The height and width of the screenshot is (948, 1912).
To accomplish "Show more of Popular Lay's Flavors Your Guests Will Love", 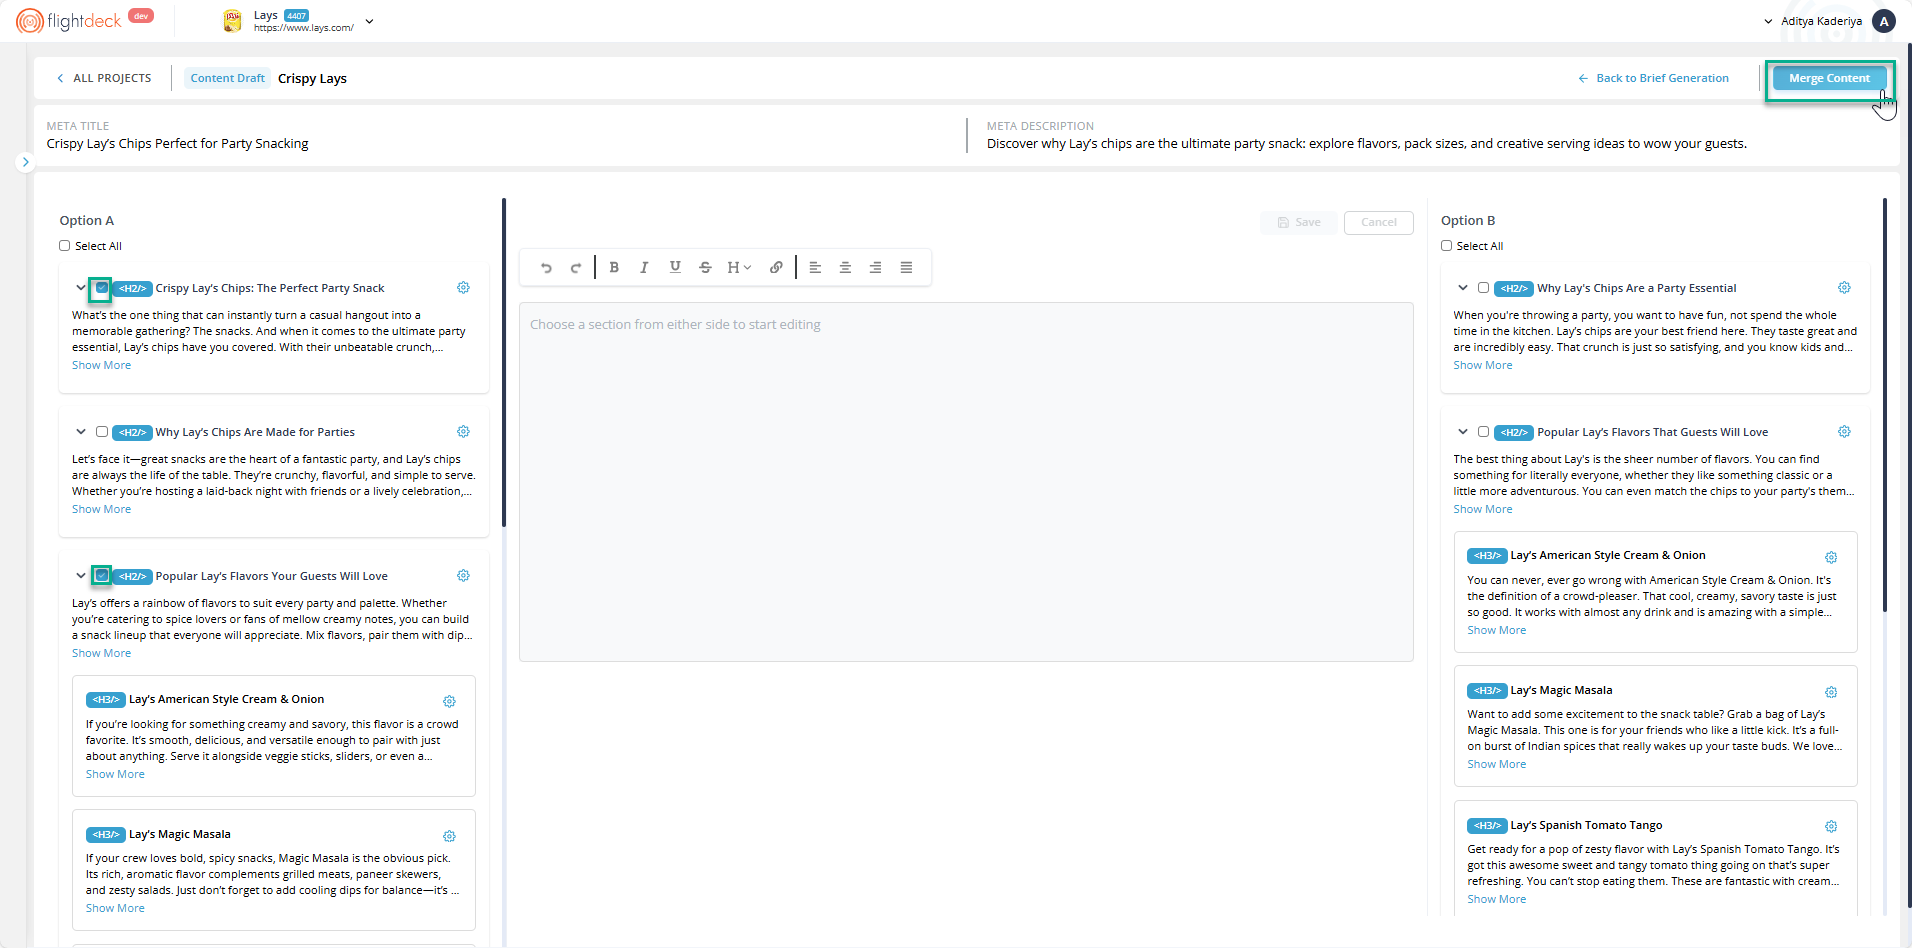I will (101, 654).
